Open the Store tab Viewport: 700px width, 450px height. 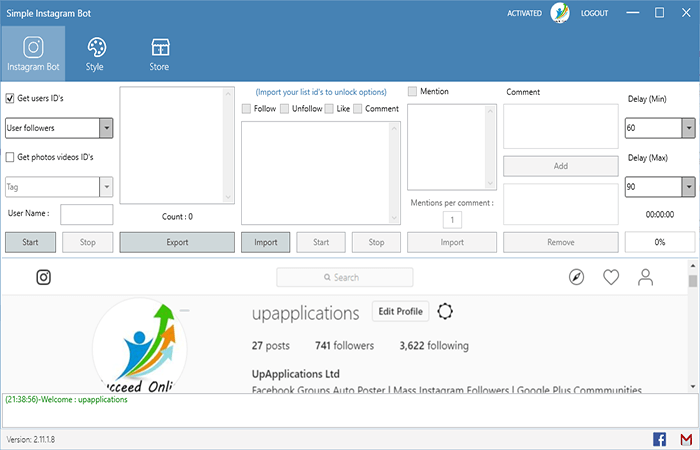point(159,54)
